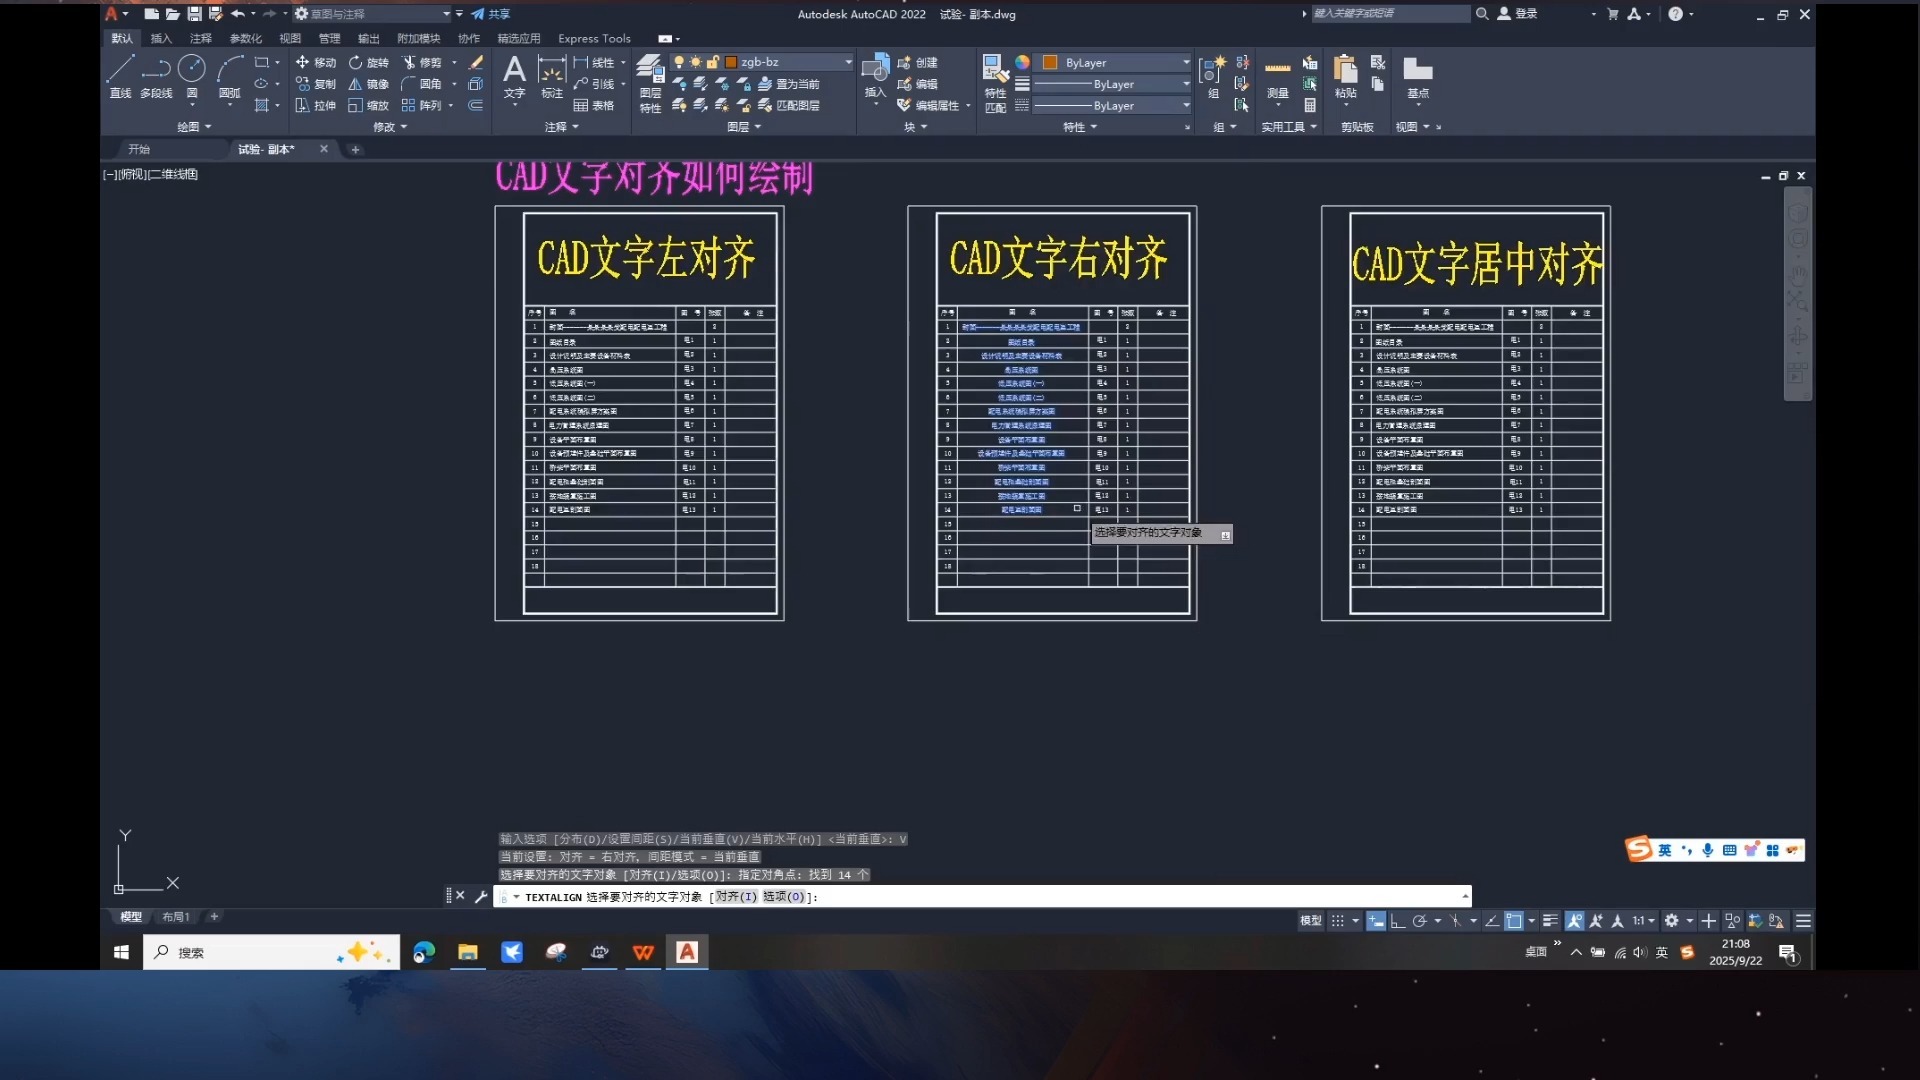This screenshot has width=1920, height=1080.
Task: Open the annotation scale 1:1 dropdown
Action: click(x=1643, y=921)
